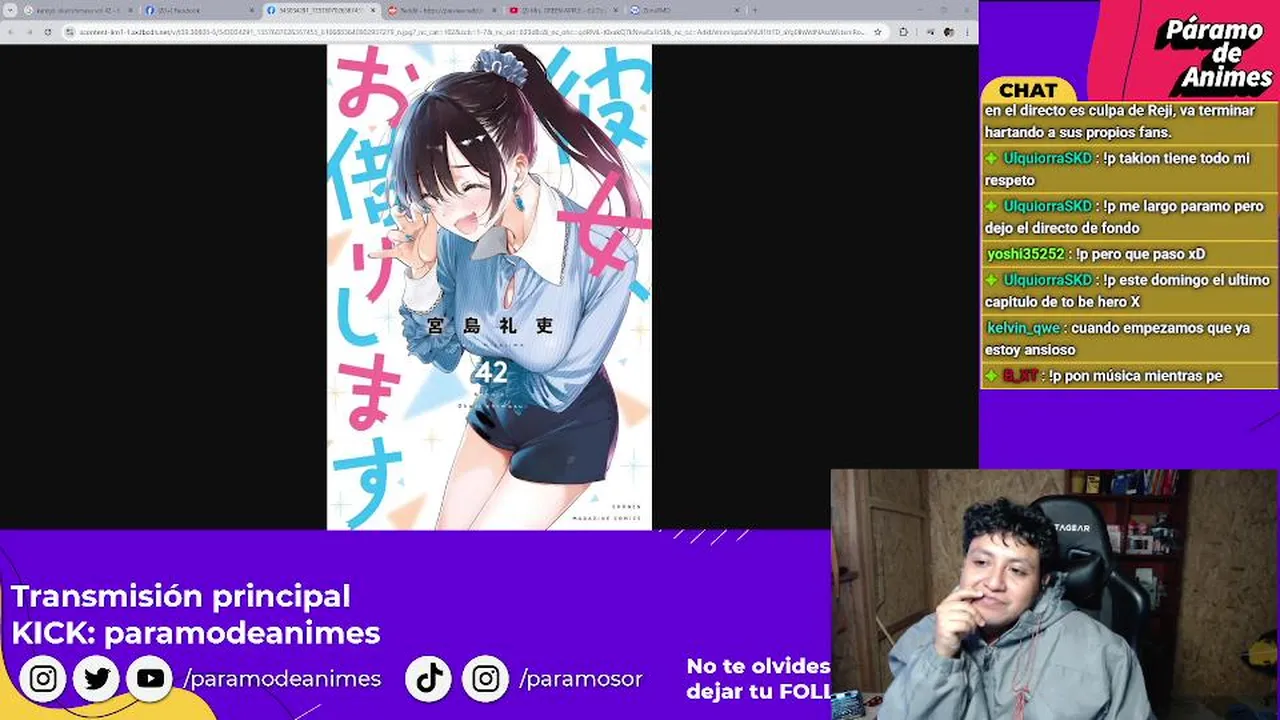Click the /paramosor handle text

pos(581,679)
